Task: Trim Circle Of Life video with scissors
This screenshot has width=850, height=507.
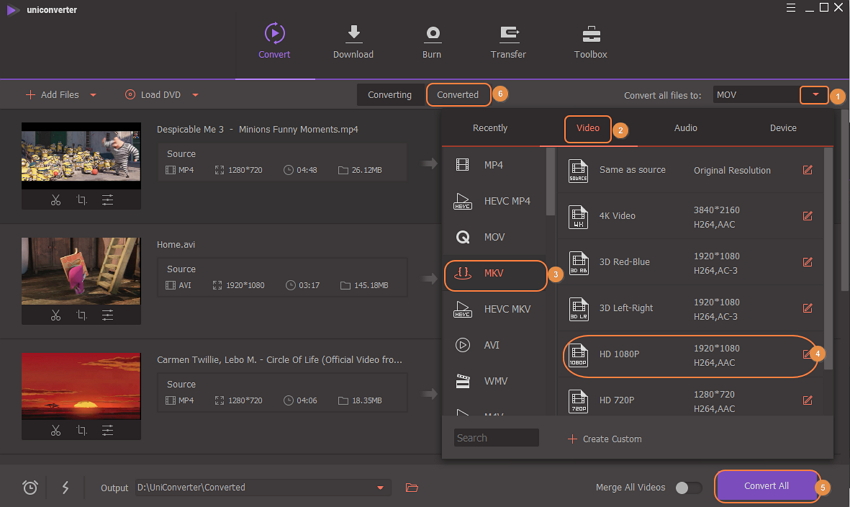Action: (55, 431)
